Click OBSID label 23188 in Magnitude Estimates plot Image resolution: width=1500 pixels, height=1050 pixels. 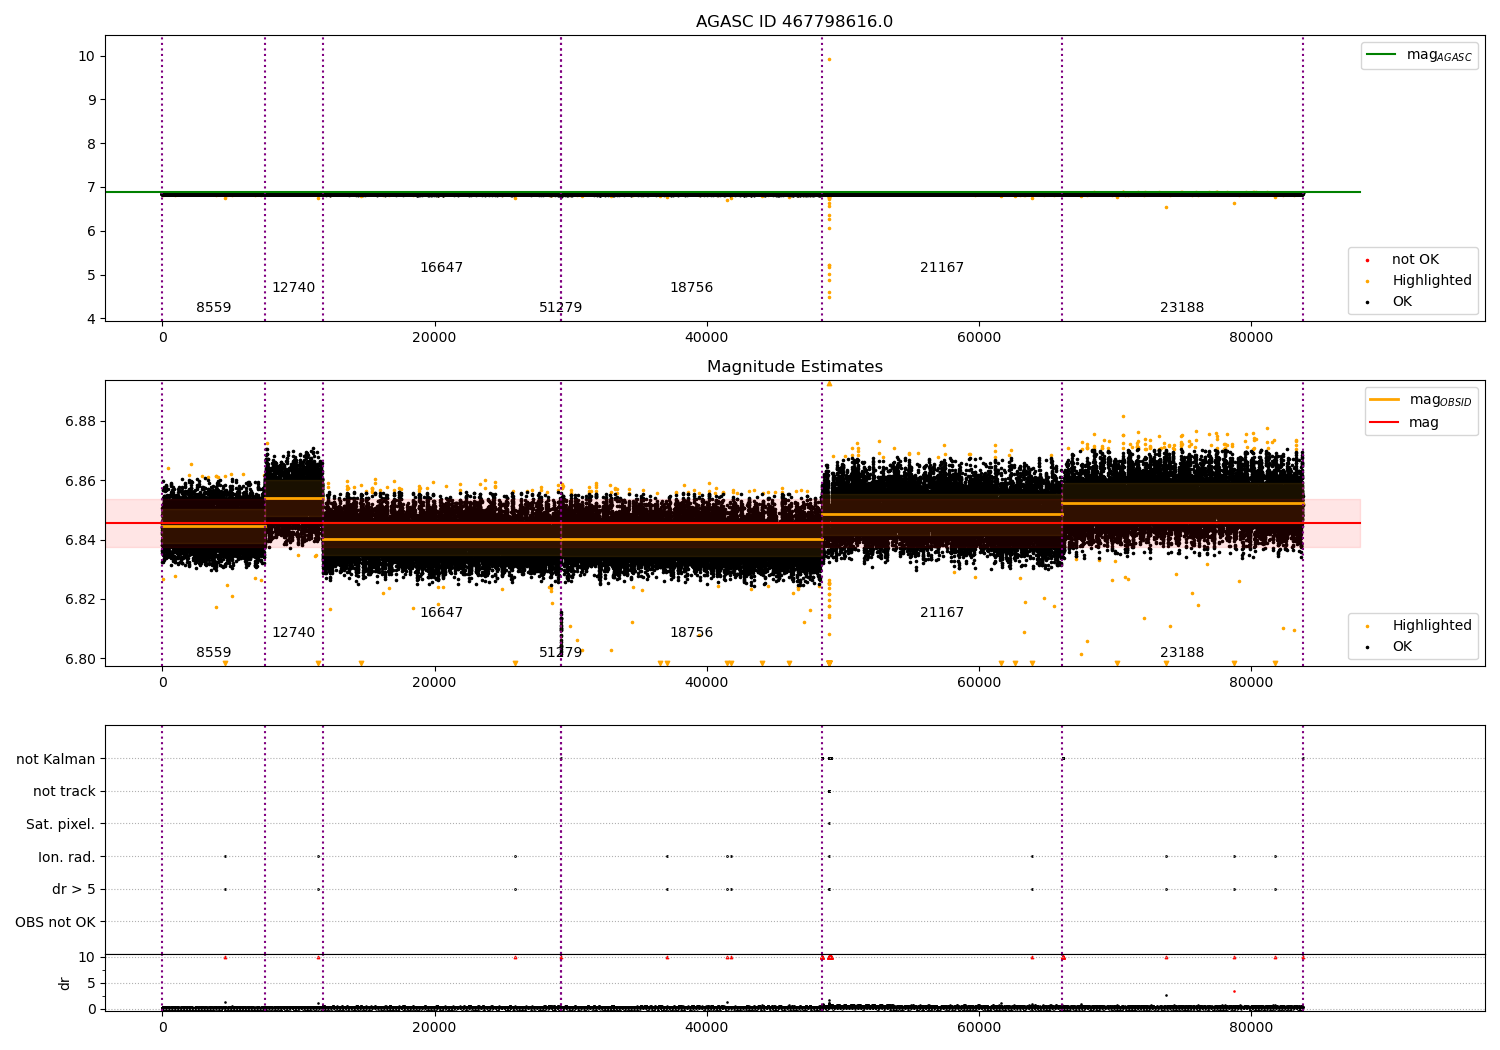(x=1182, y=652)
